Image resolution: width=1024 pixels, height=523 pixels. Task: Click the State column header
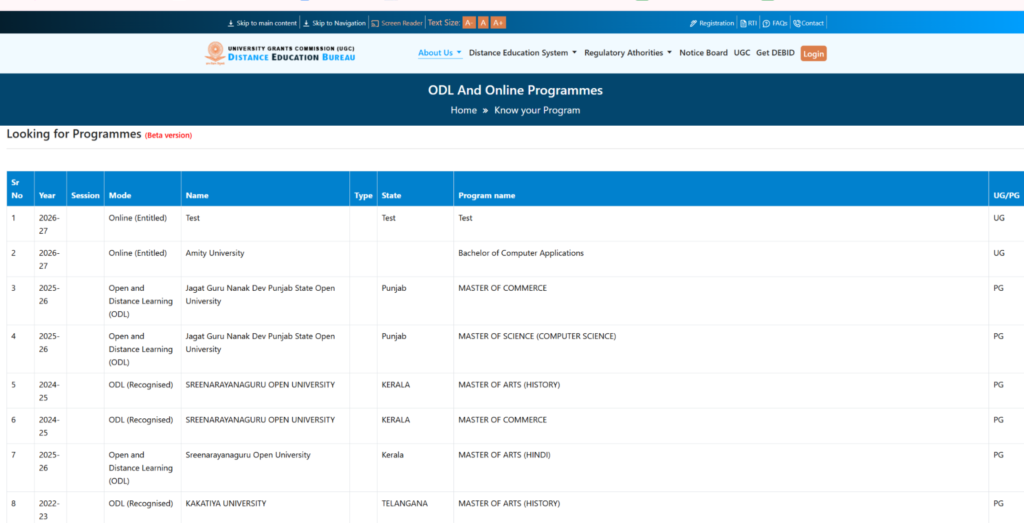415,189
